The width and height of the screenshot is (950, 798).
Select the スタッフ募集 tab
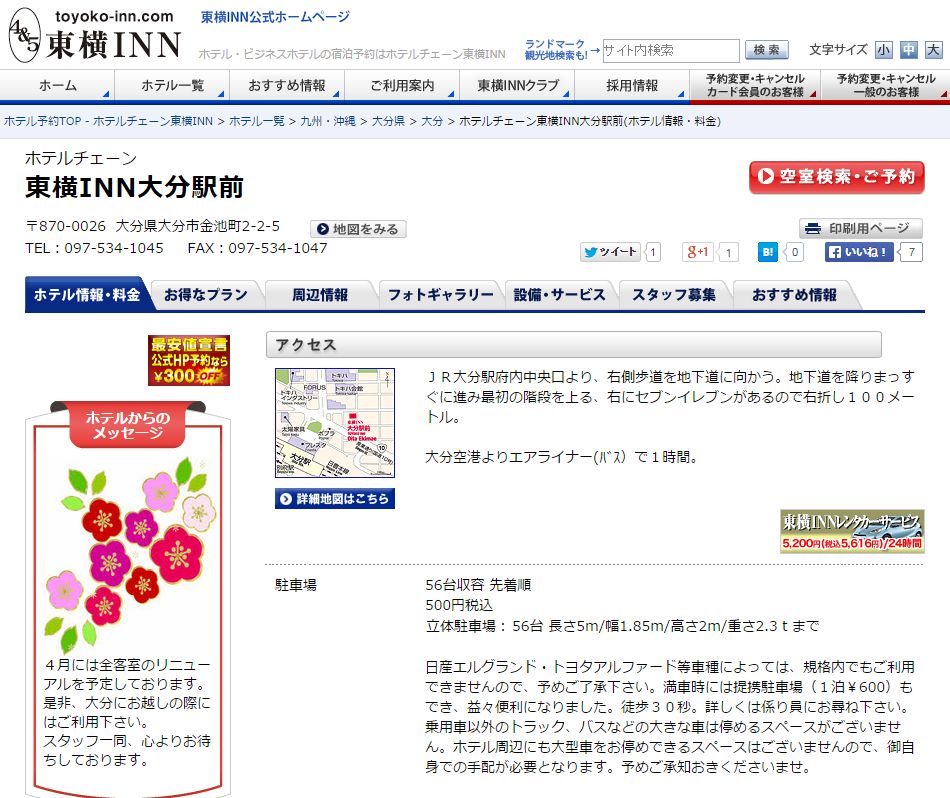674,295
